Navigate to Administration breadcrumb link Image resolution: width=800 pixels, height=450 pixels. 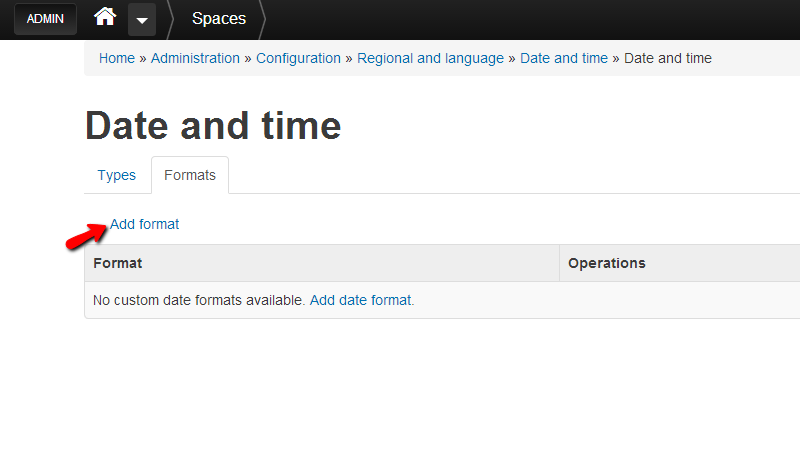click(x=195, y=58)
